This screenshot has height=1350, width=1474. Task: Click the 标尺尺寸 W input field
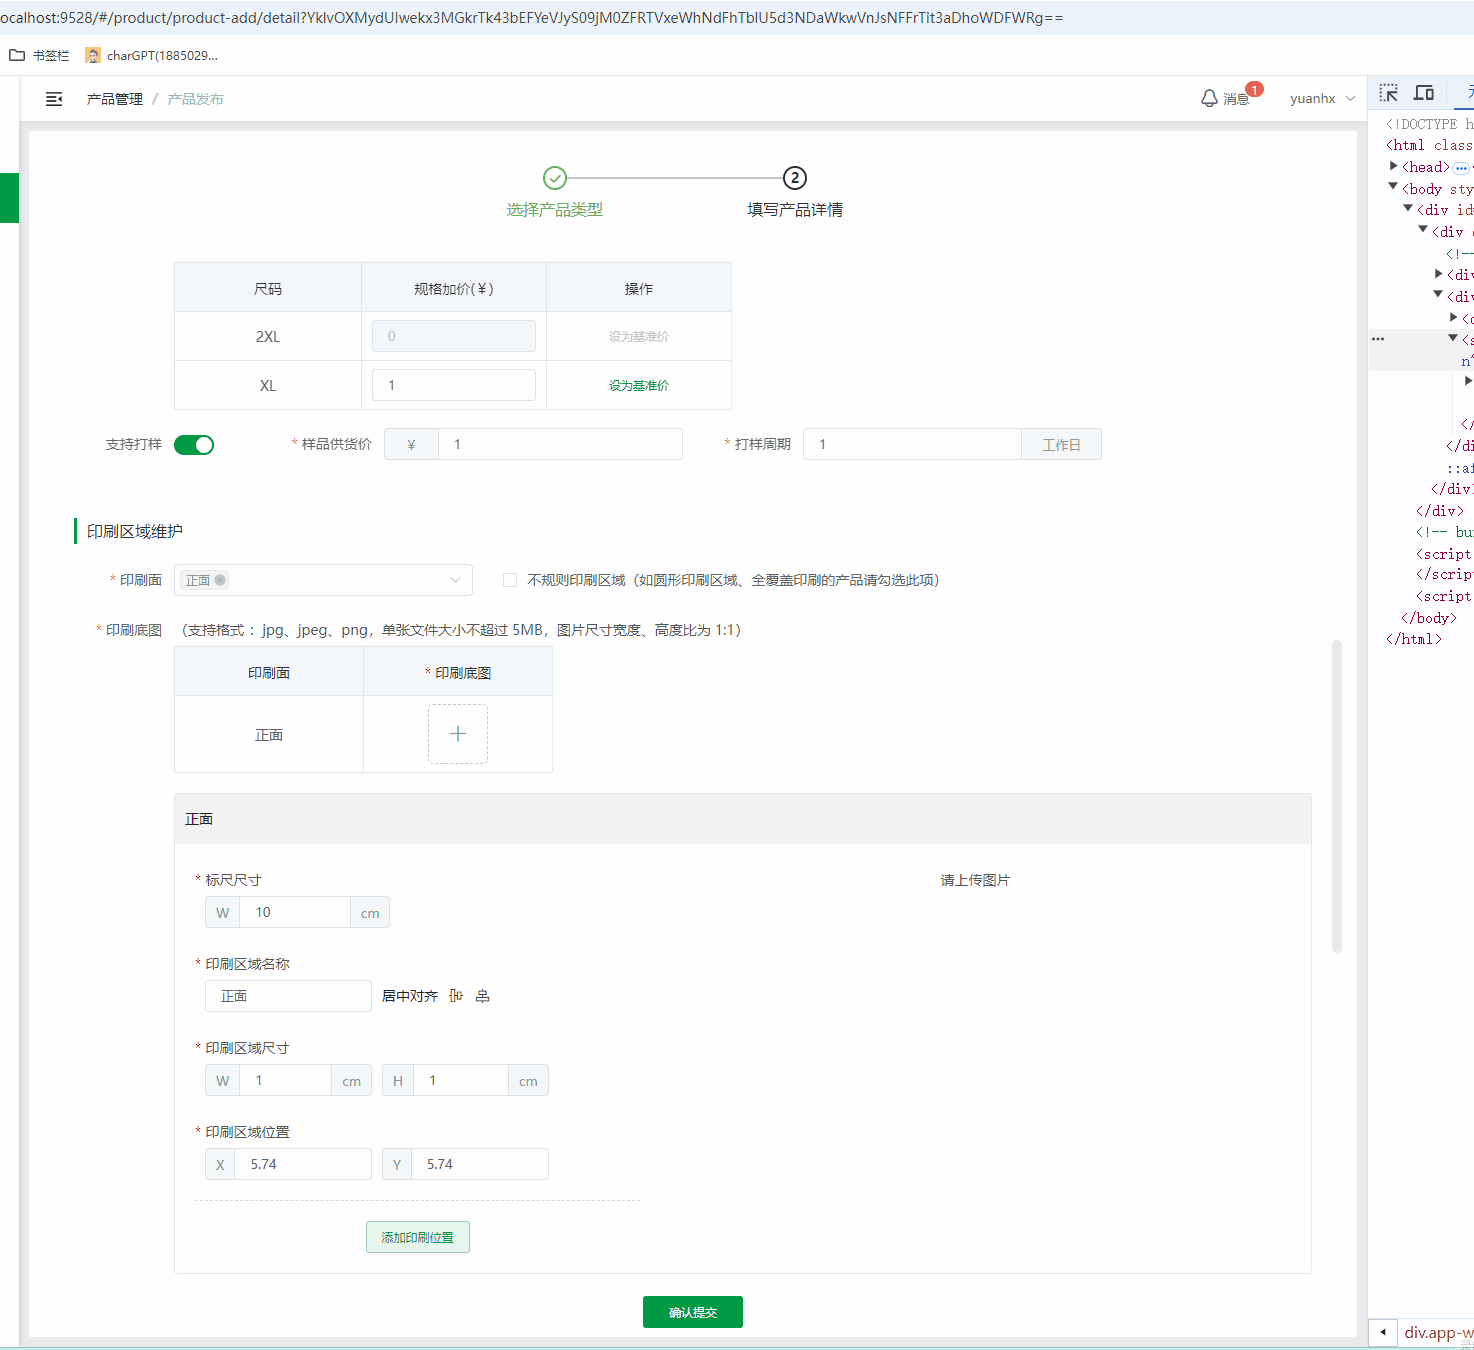point(294,912)
